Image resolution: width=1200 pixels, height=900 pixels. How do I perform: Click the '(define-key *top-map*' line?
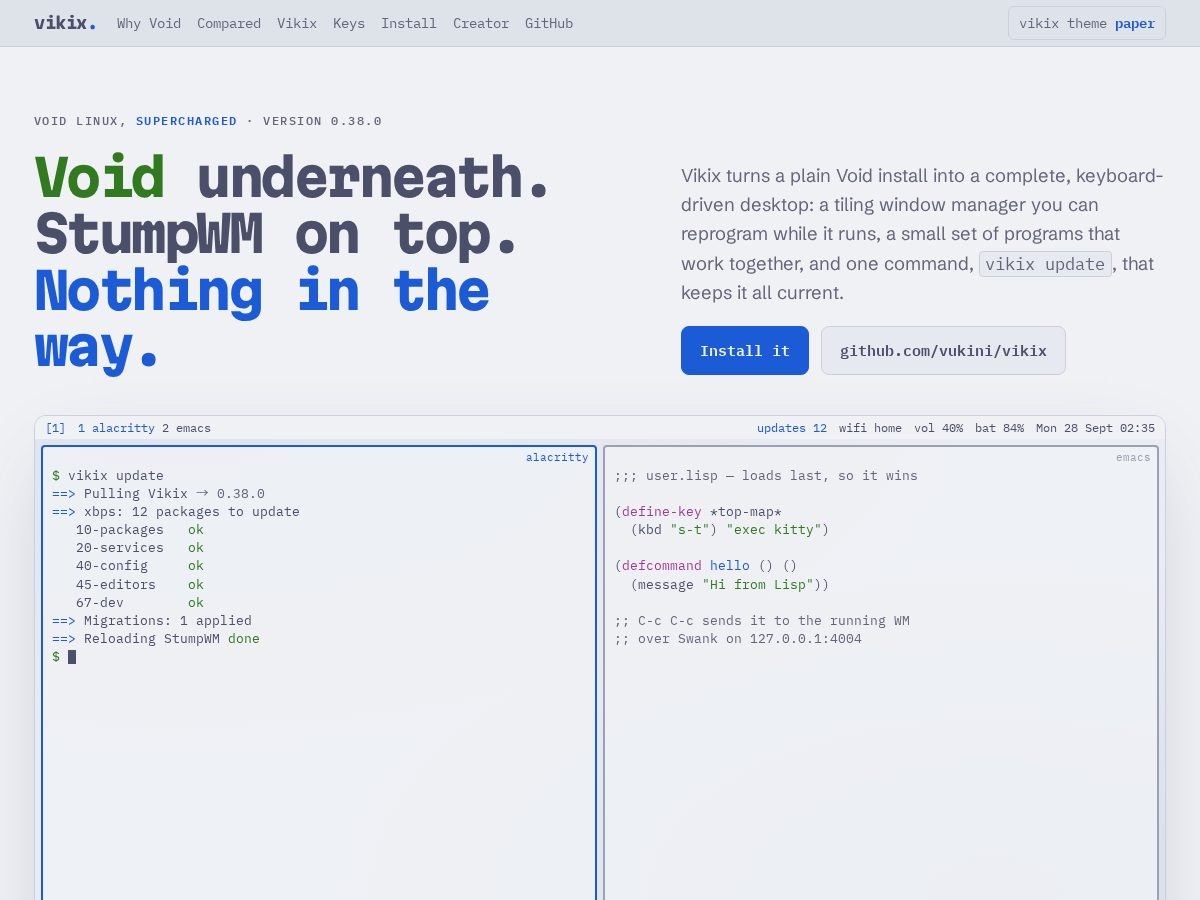coord(698,512)
